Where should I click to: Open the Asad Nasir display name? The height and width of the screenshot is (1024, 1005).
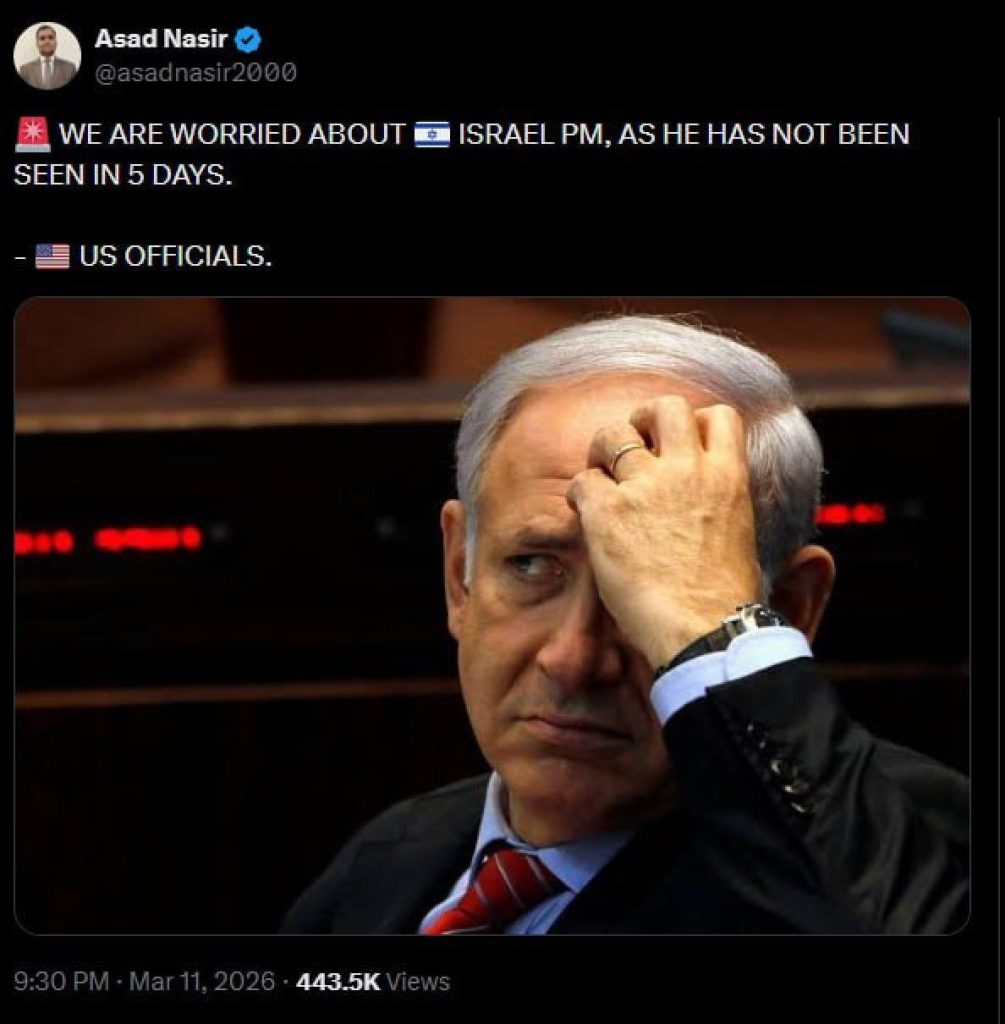[x=161, y=39]
